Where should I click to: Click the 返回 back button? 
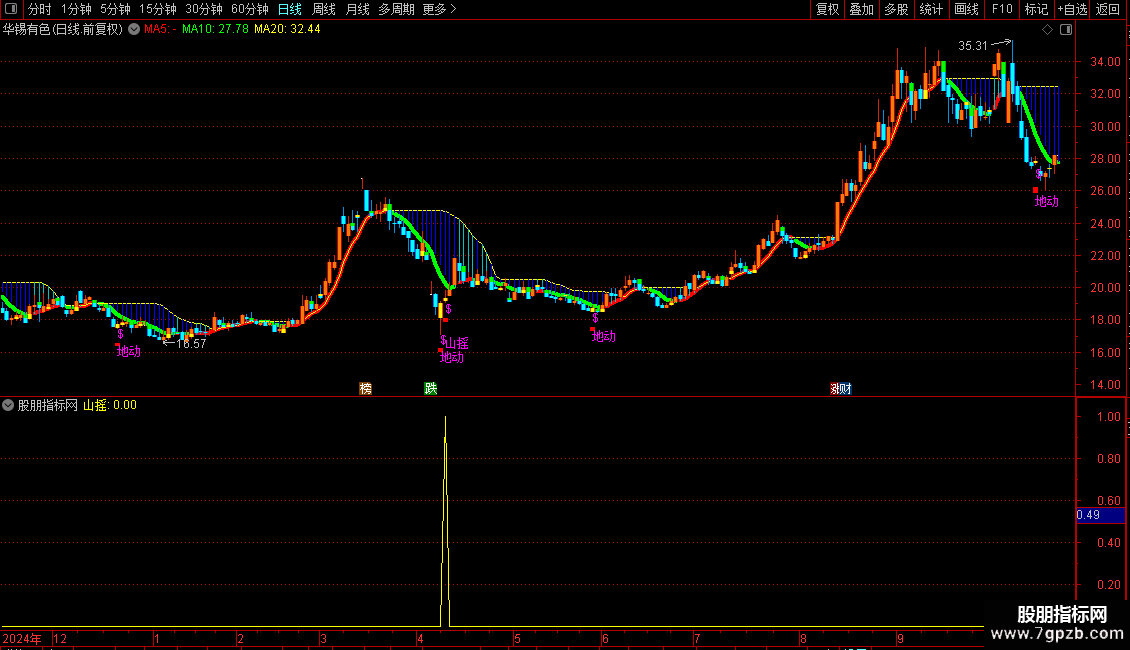(1108, 9)
